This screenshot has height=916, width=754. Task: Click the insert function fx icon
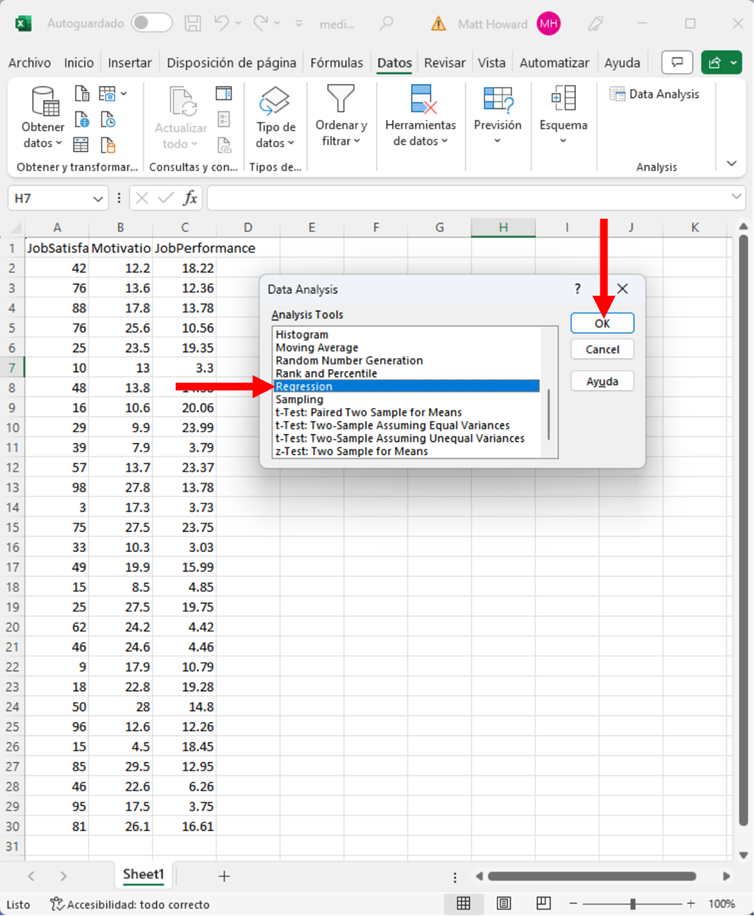coord(189,199)
